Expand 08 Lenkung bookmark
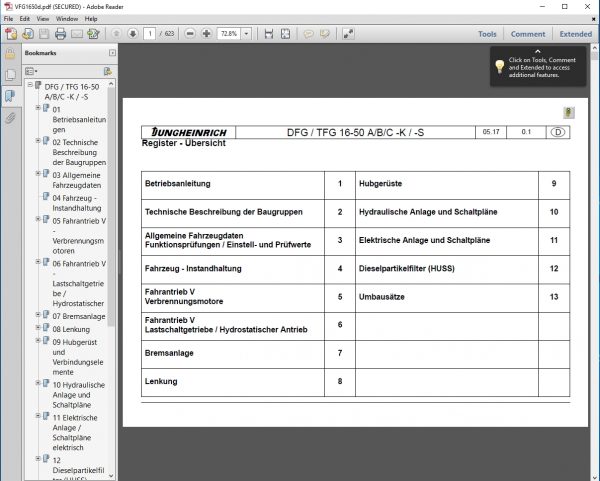Image resolution: width=600 pixels, height=481 pixels. [x=38, y=328]
